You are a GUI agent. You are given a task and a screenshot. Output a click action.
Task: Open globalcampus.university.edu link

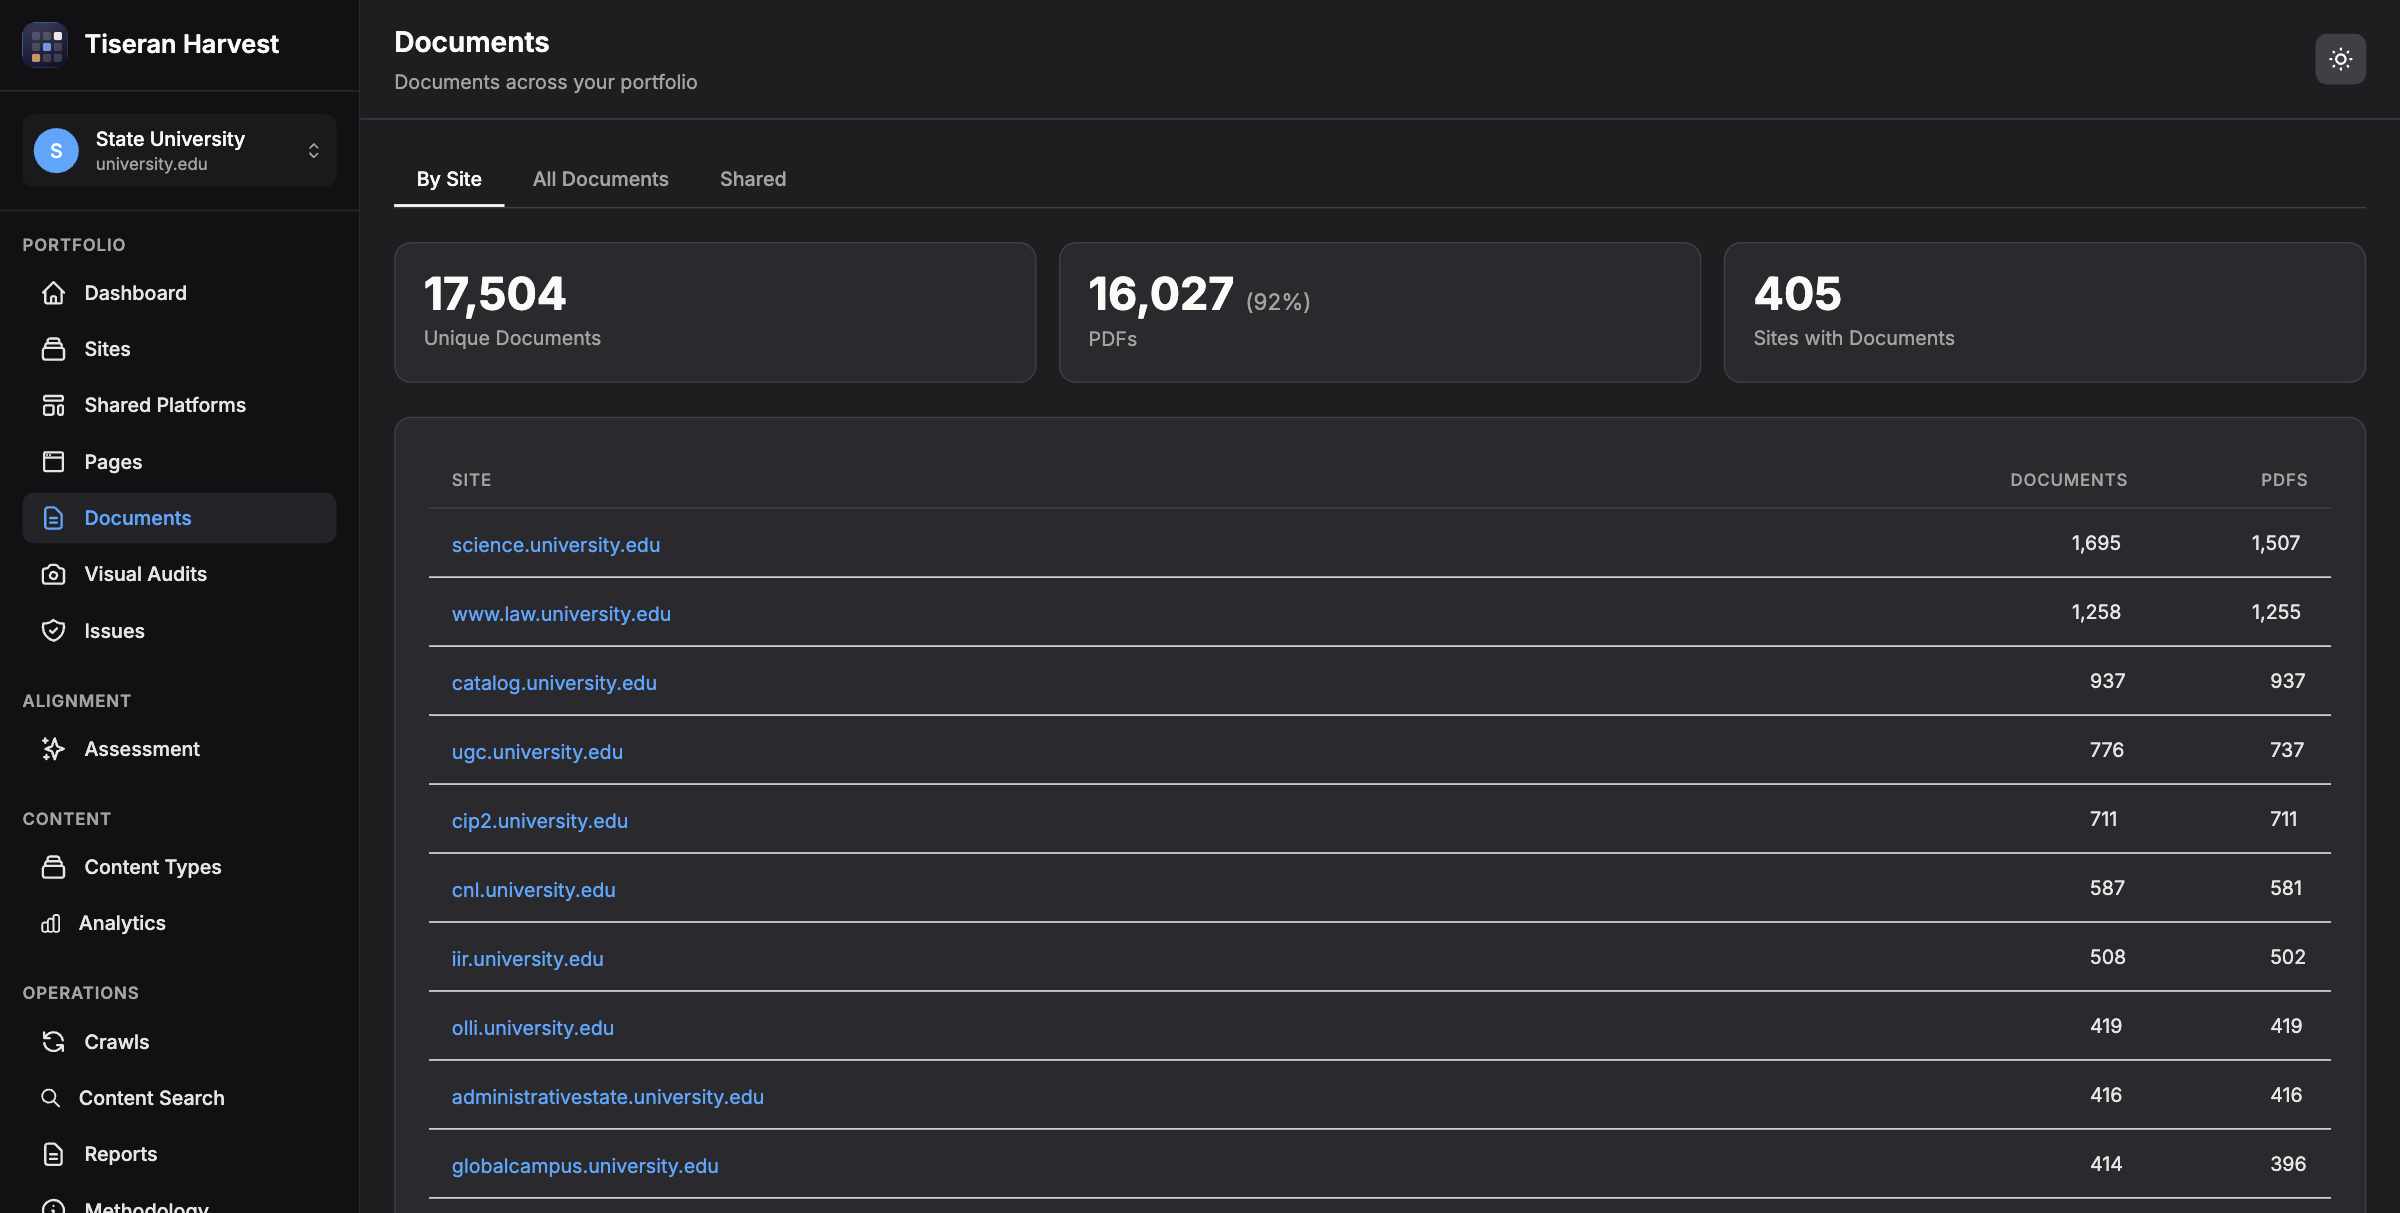584,1166
